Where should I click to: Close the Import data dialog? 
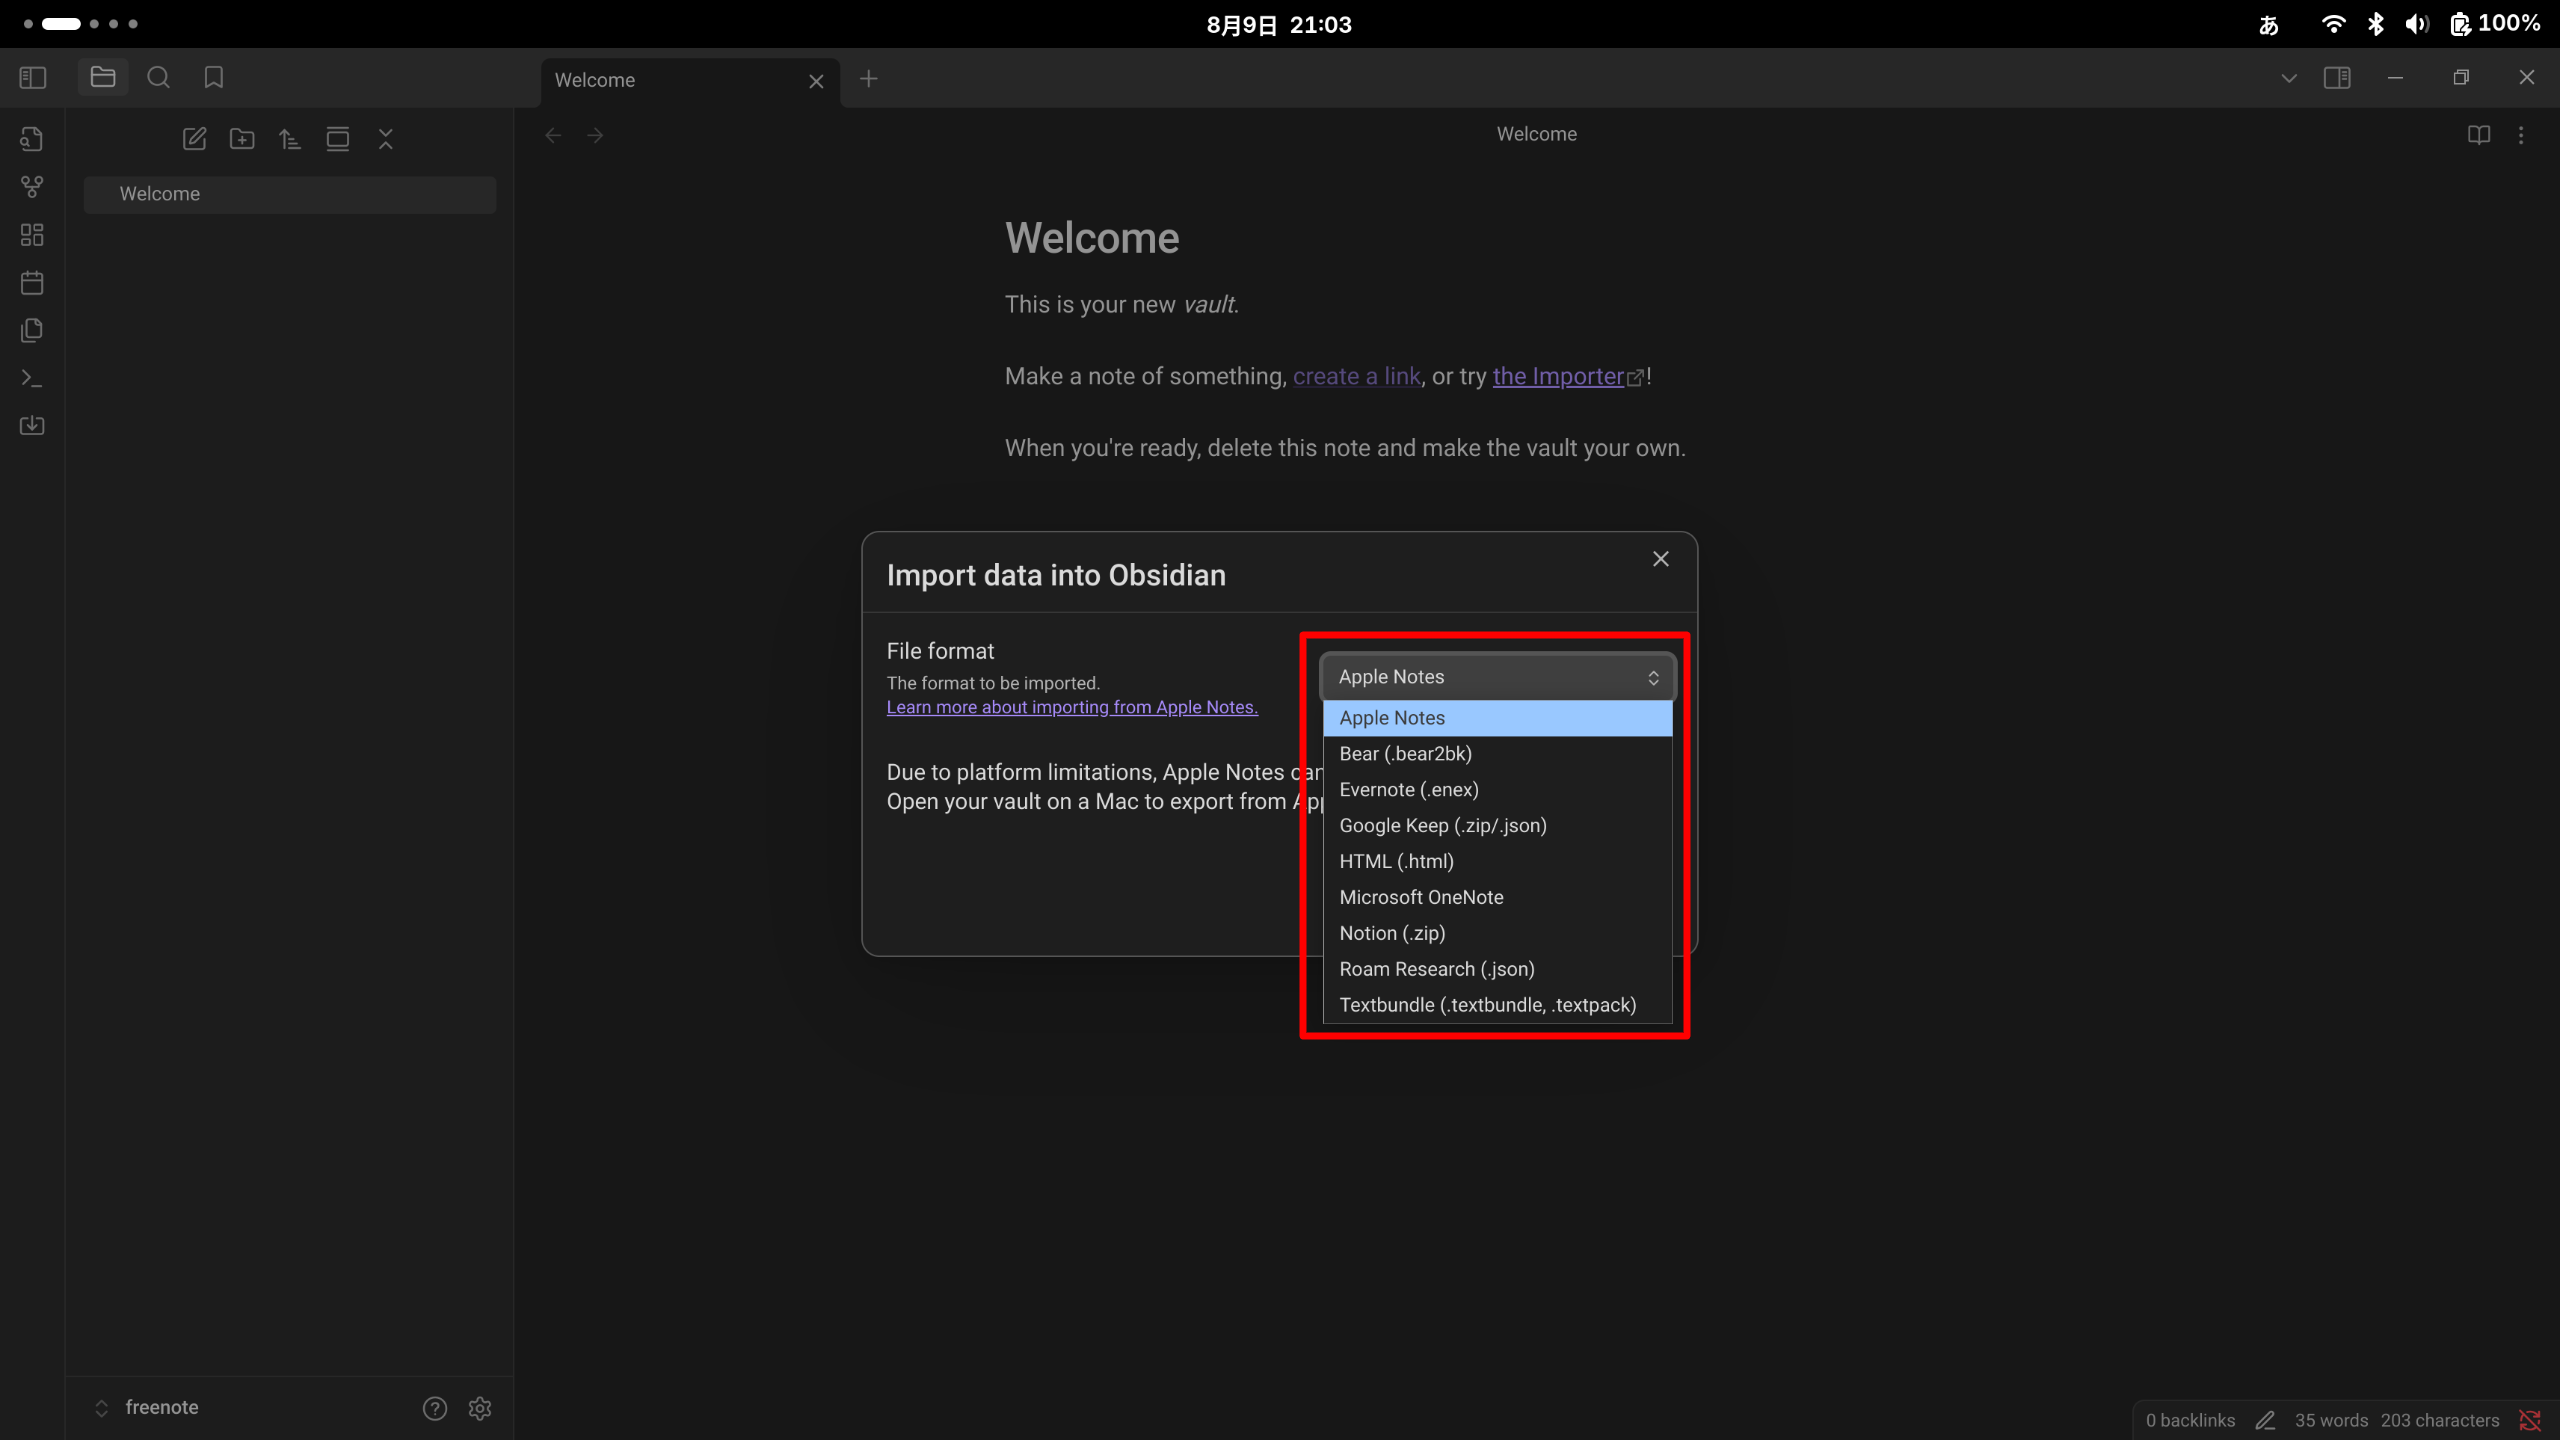tap(1660, 559)
